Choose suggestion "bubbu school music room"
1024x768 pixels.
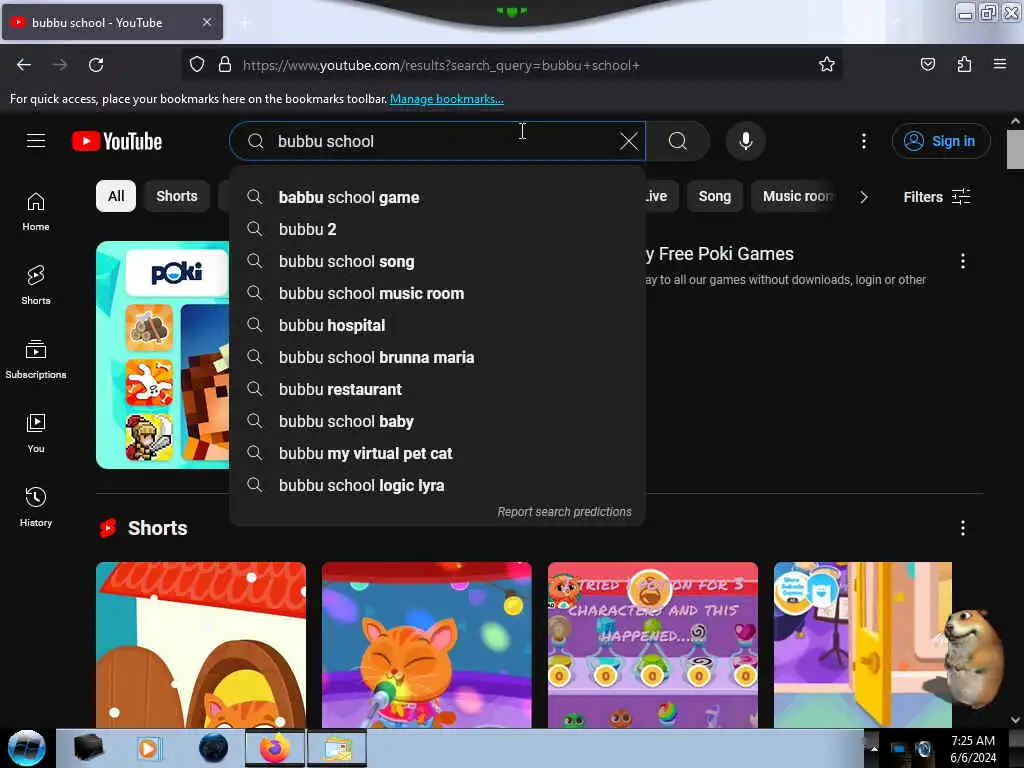pyautogui.click(x=437, y=293)
